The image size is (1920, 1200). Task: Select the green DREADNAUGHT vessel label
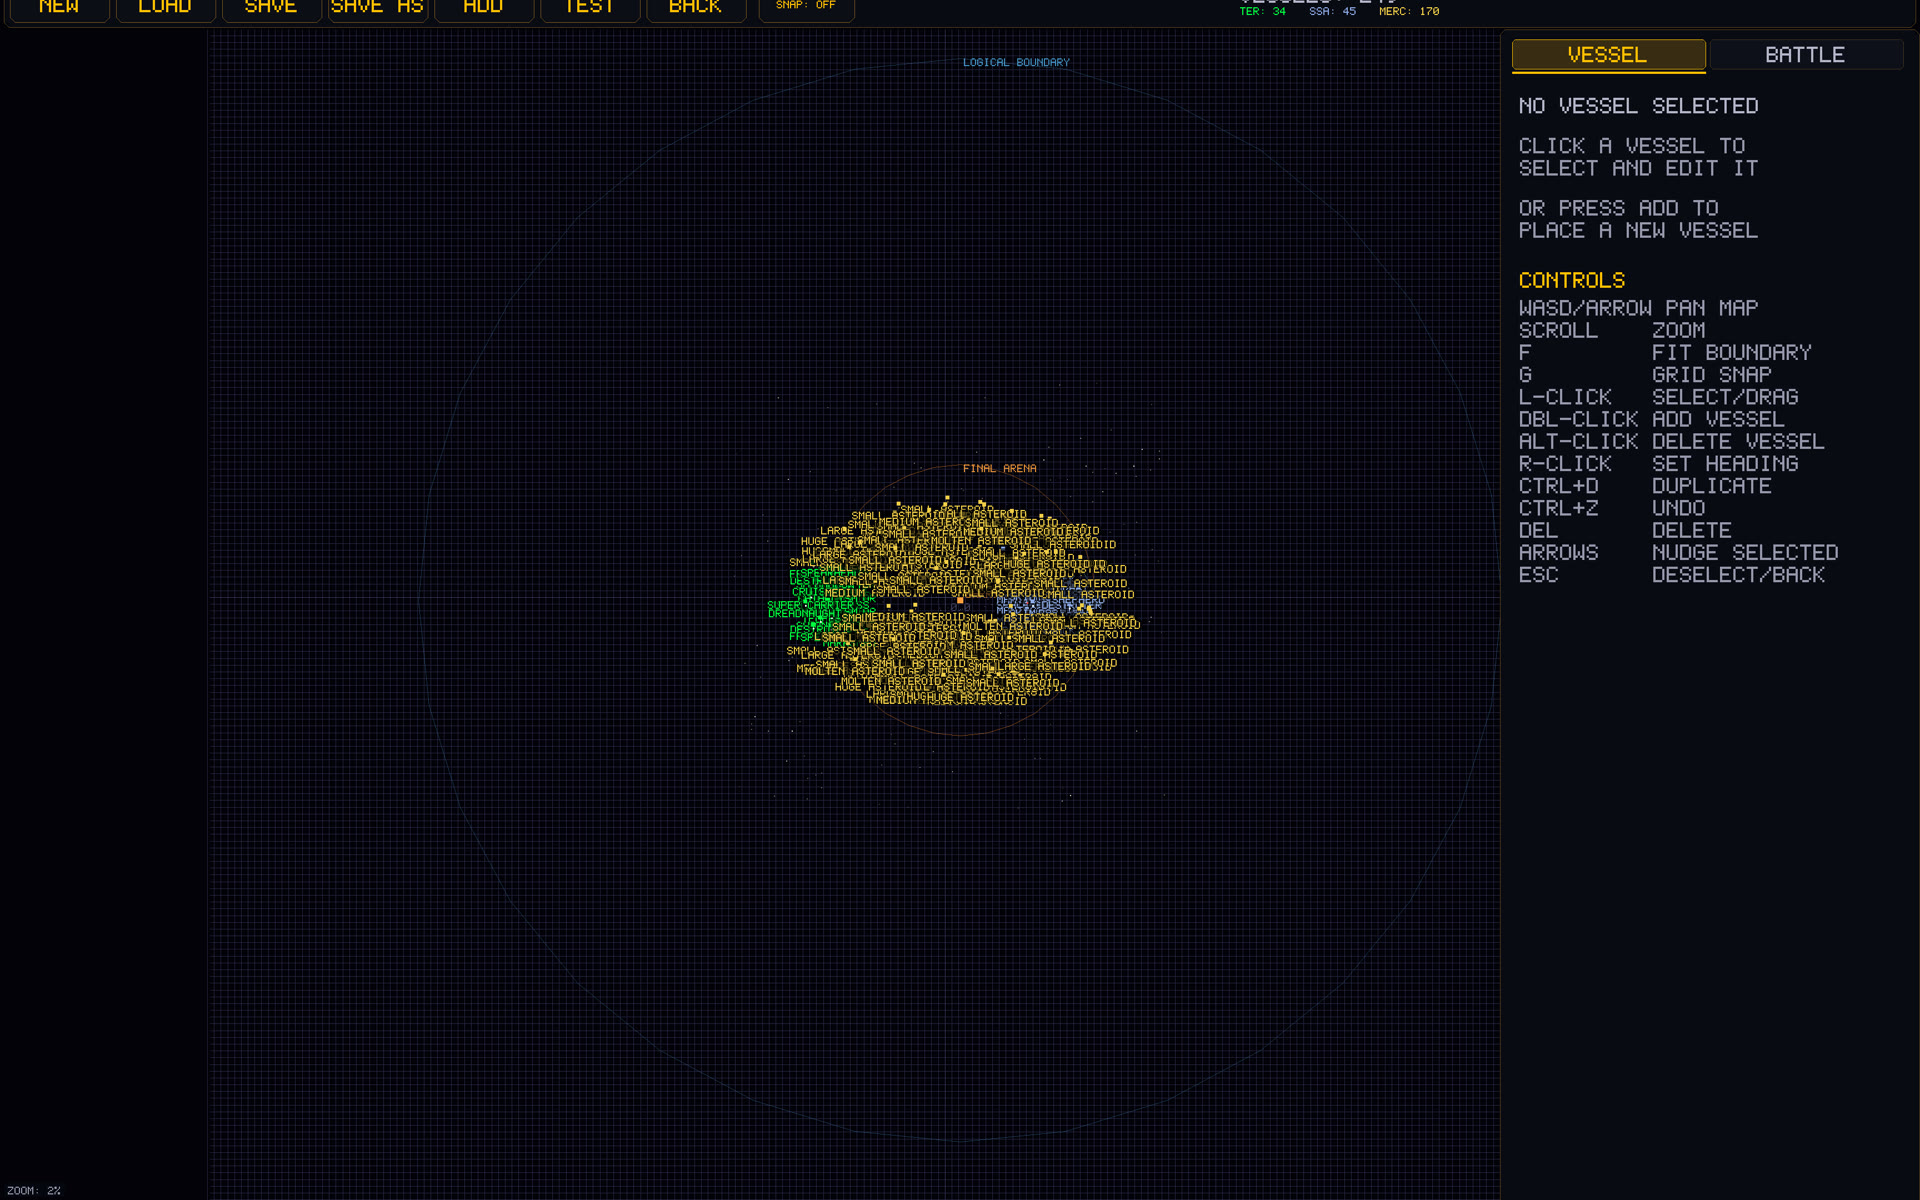pyautogui.click(x=803, y=614)
